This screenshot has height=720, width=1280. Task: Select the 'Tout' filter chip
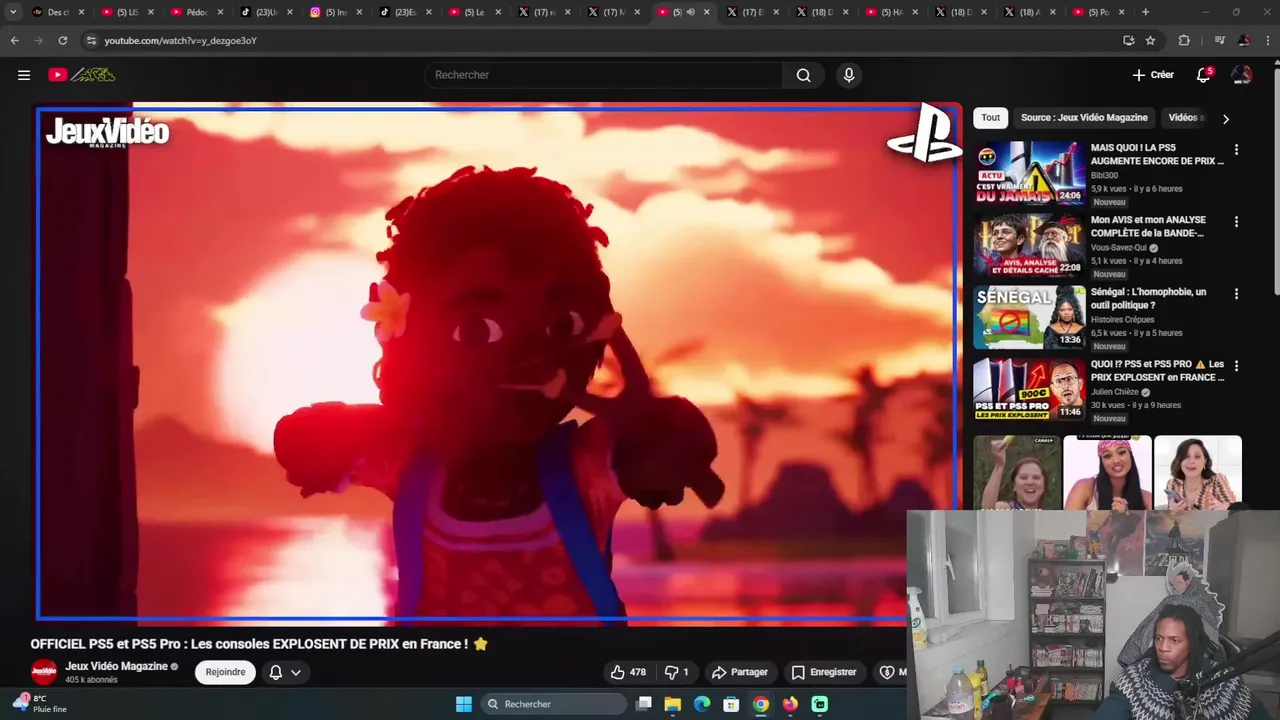(990, 118)
